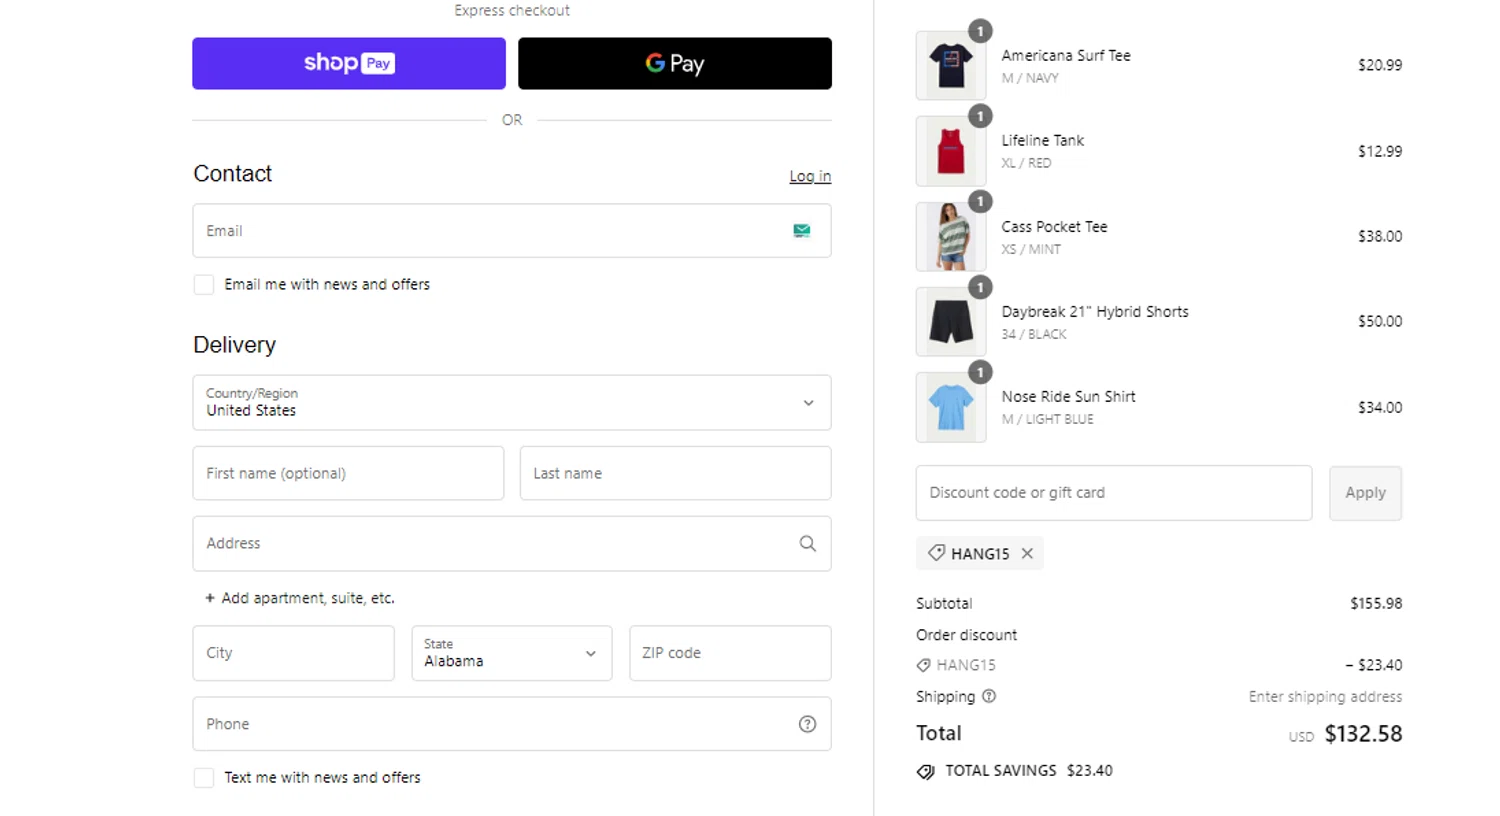Screen dimensions: 1500x816
Task: Expand the State dropdown
Action: 511,653
